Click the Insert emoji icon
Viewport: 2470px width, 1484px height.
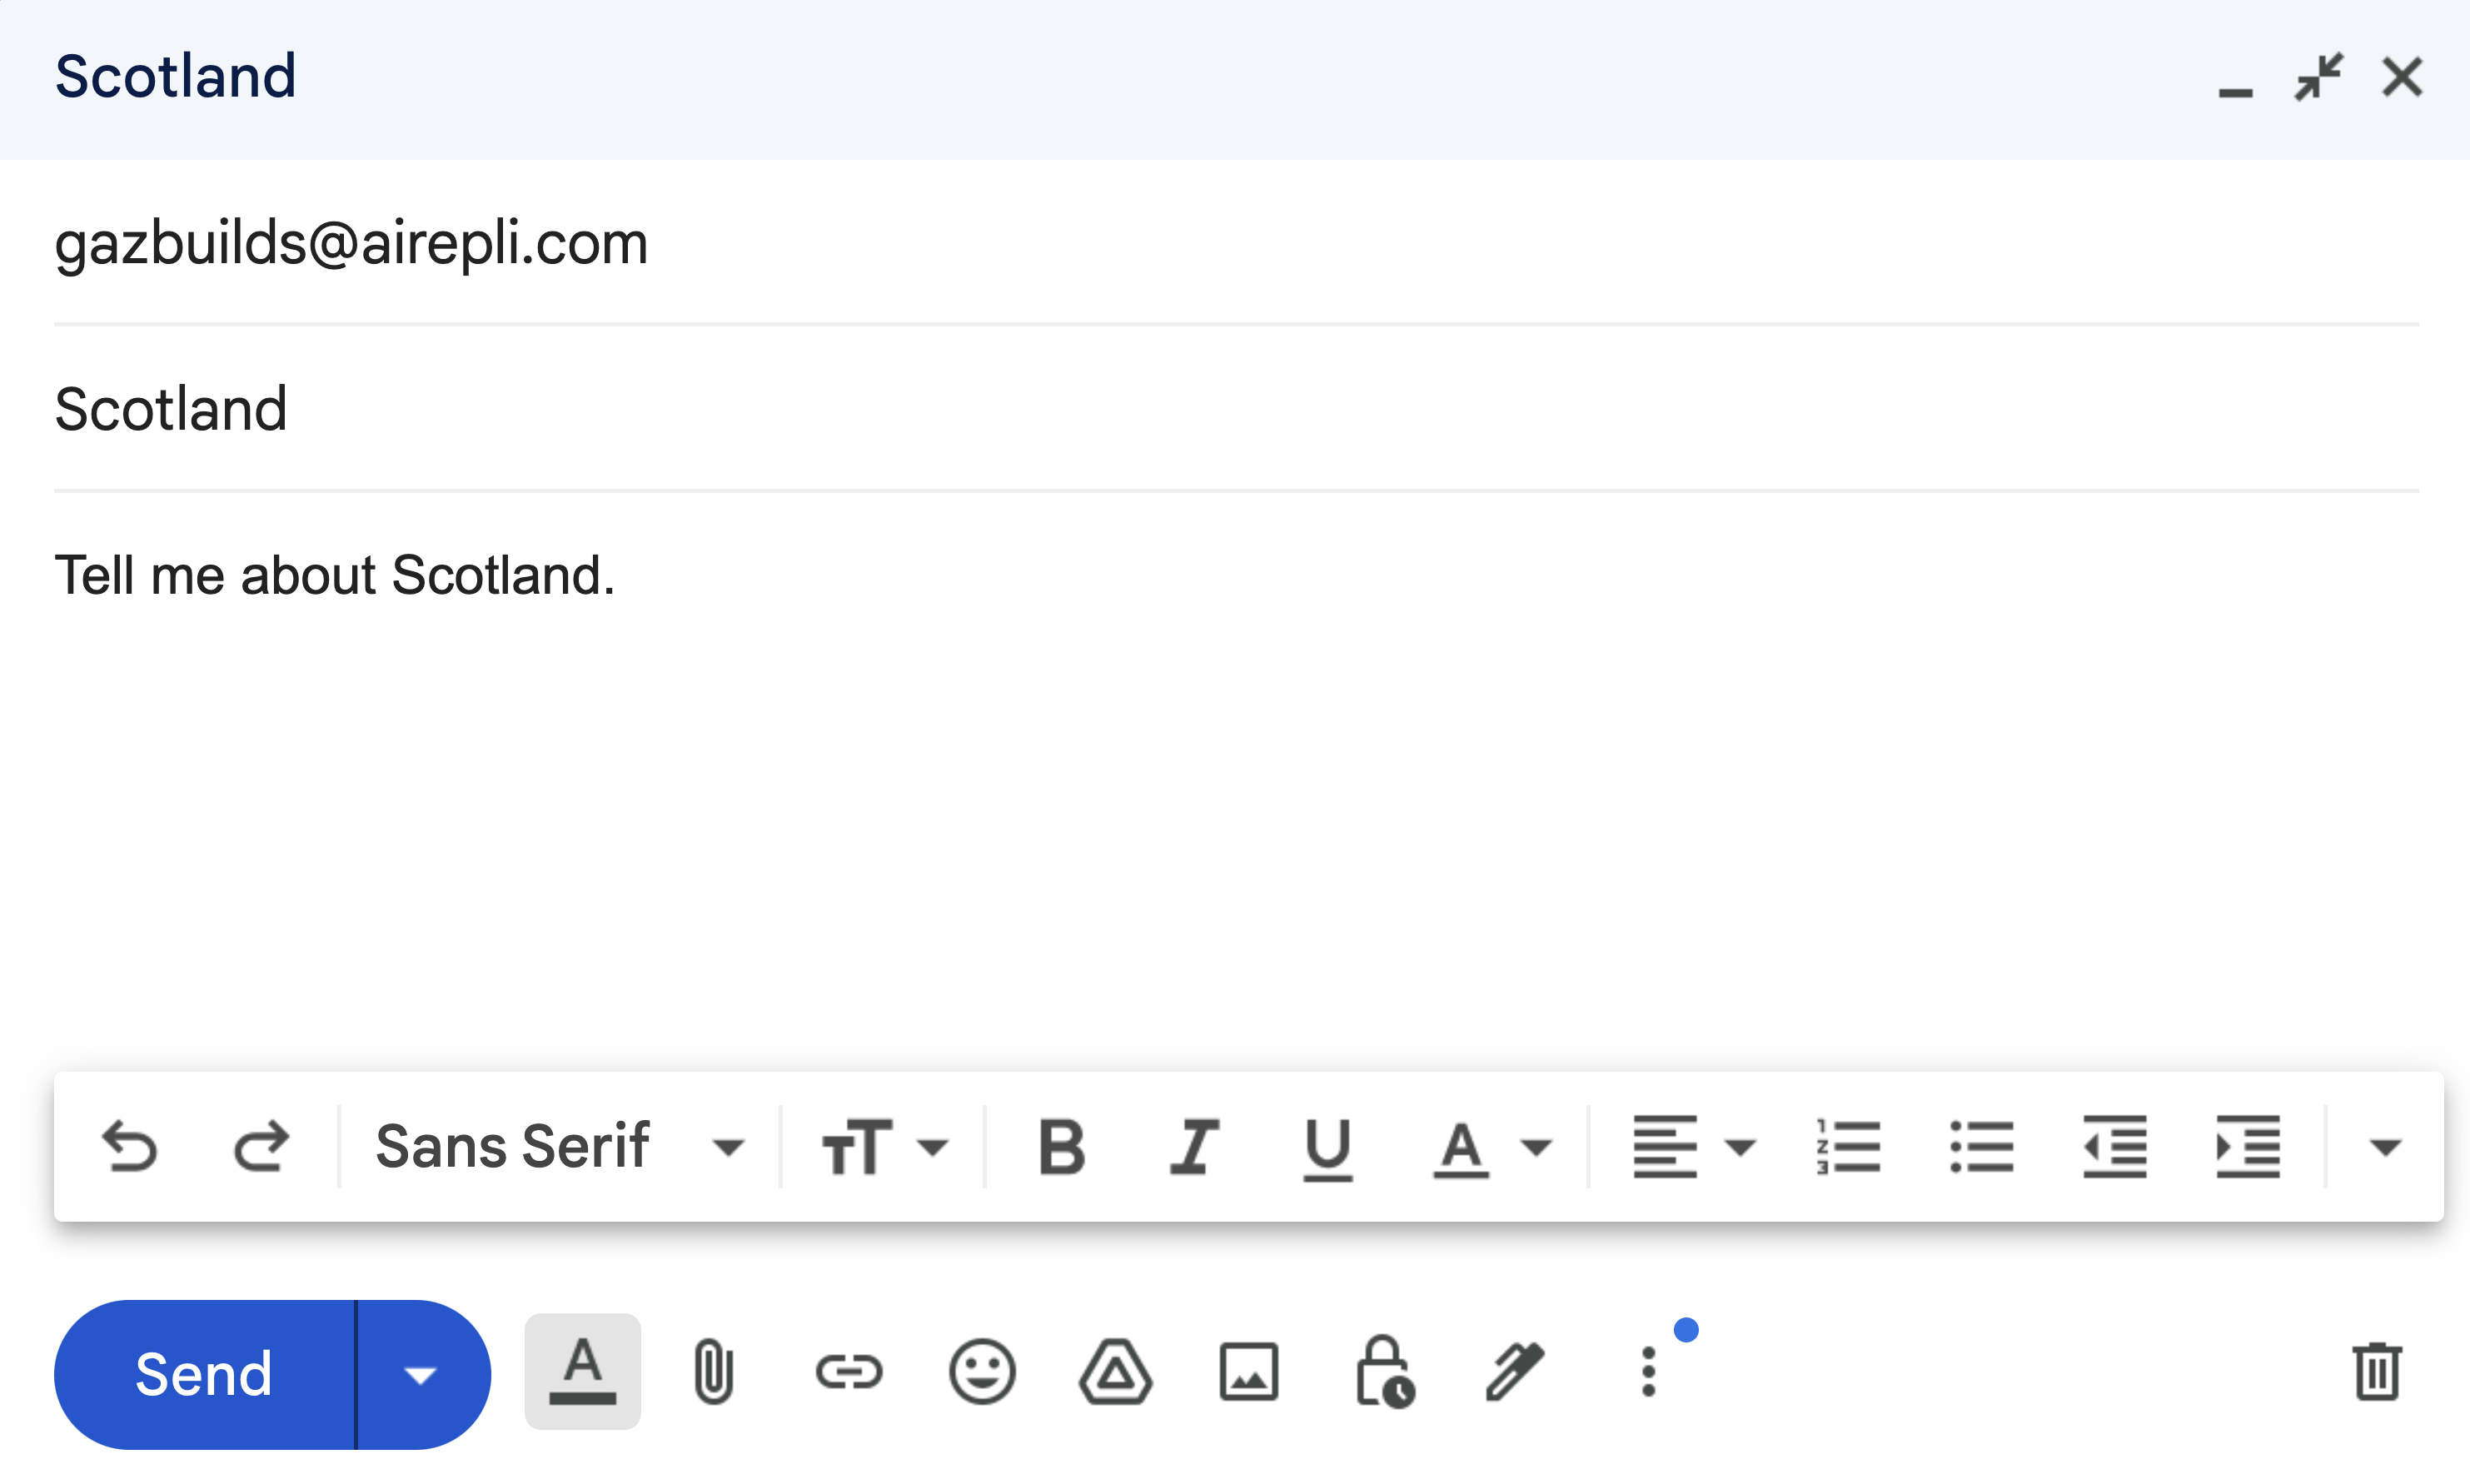(x=983, y=1373)
